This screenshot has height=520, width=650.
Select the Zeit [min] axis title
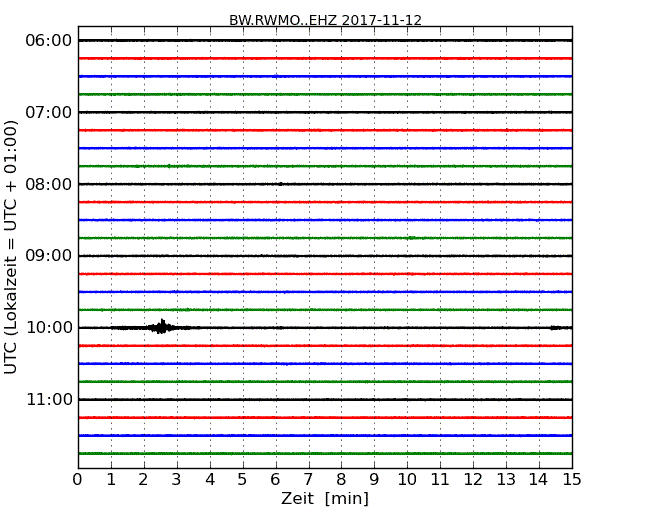[x=325, y=498]
